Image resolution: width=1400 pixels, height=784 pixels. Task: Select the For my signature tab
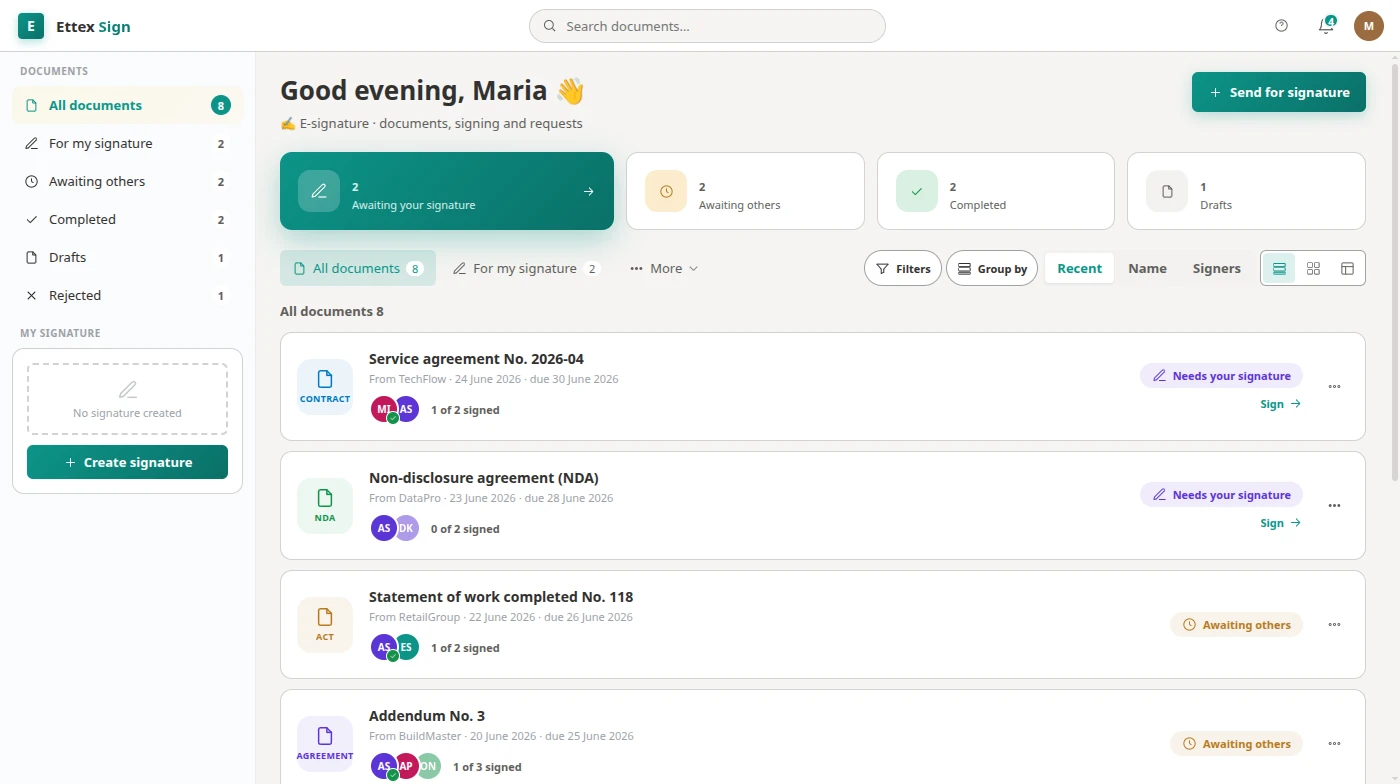[526, 268]
